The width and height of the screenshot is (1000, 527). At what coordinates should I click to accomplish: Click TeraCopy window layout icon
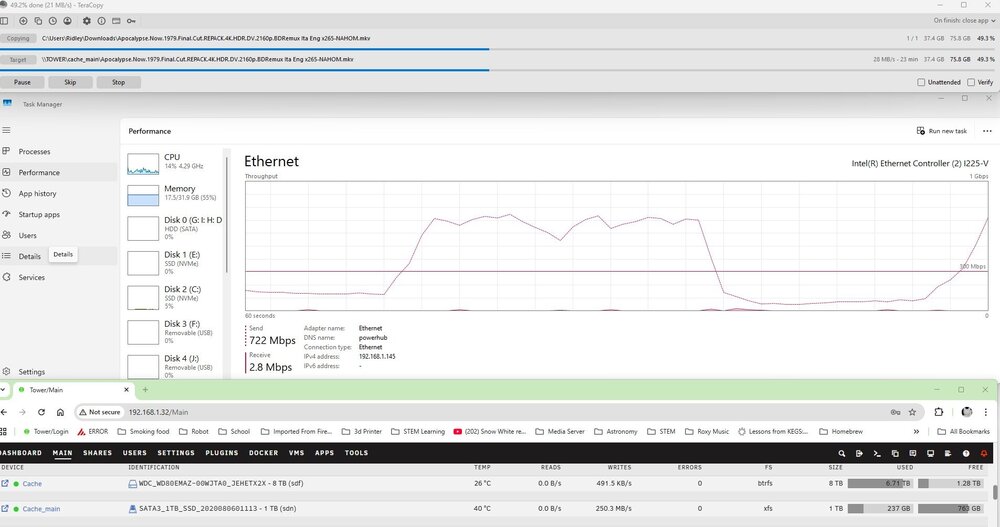tap(116, 21)
